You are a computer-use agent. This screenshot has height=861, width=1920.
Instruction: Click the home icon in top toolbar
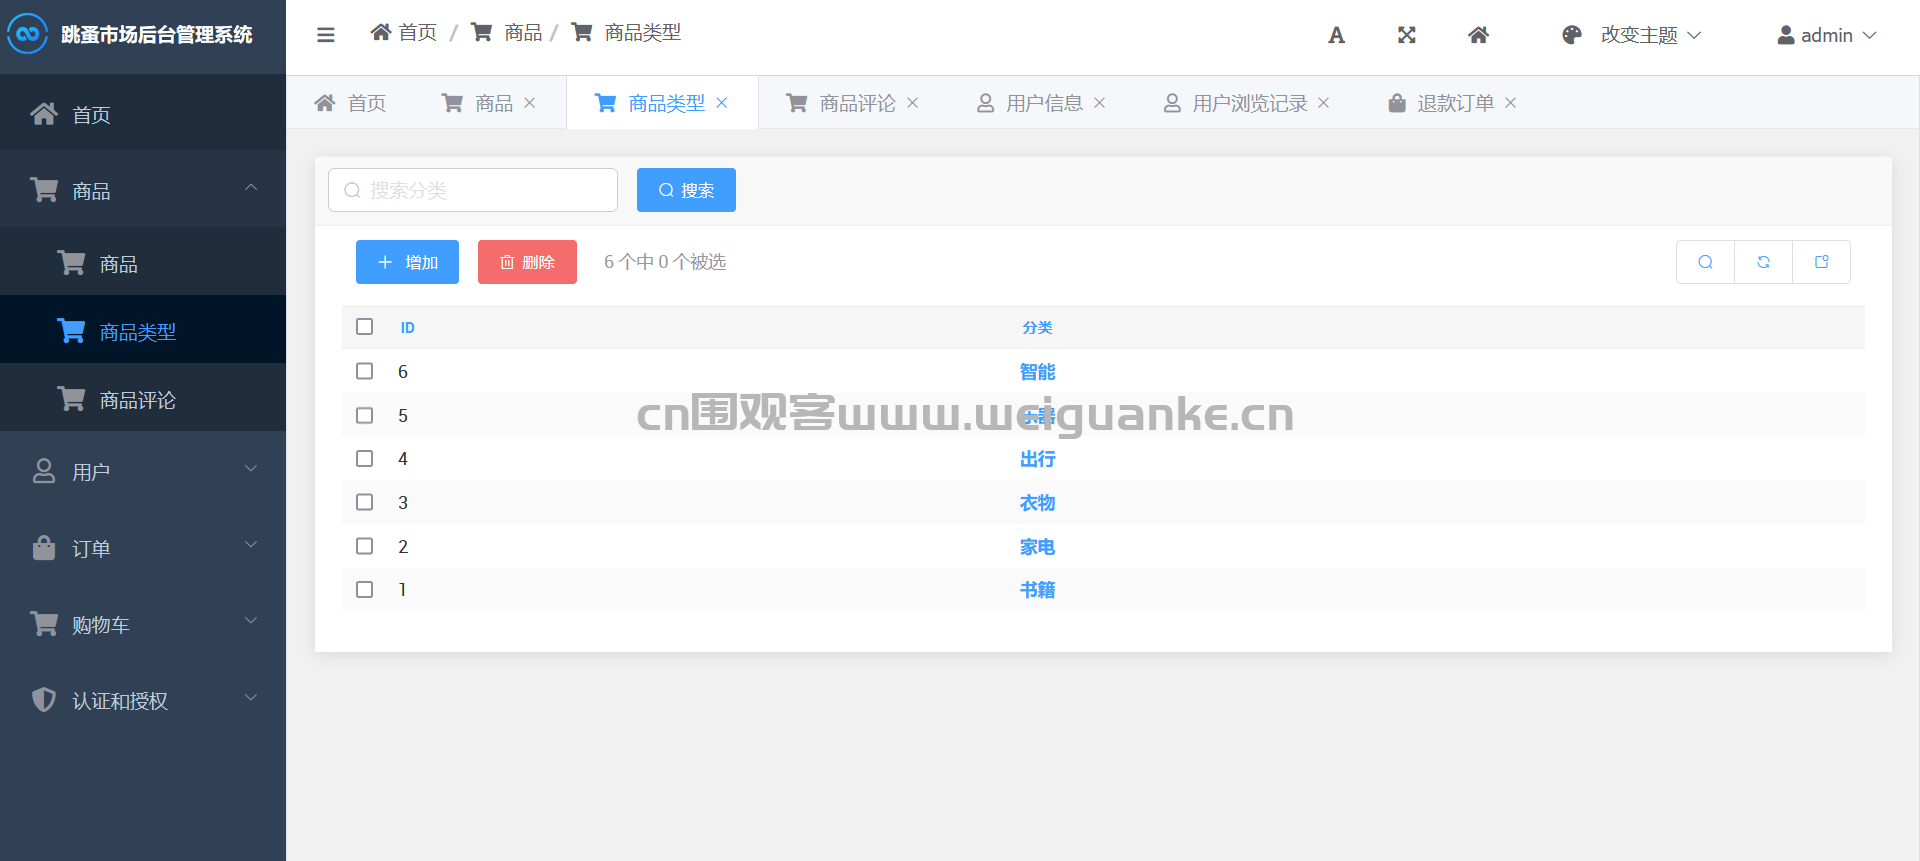pos(1479,35)
